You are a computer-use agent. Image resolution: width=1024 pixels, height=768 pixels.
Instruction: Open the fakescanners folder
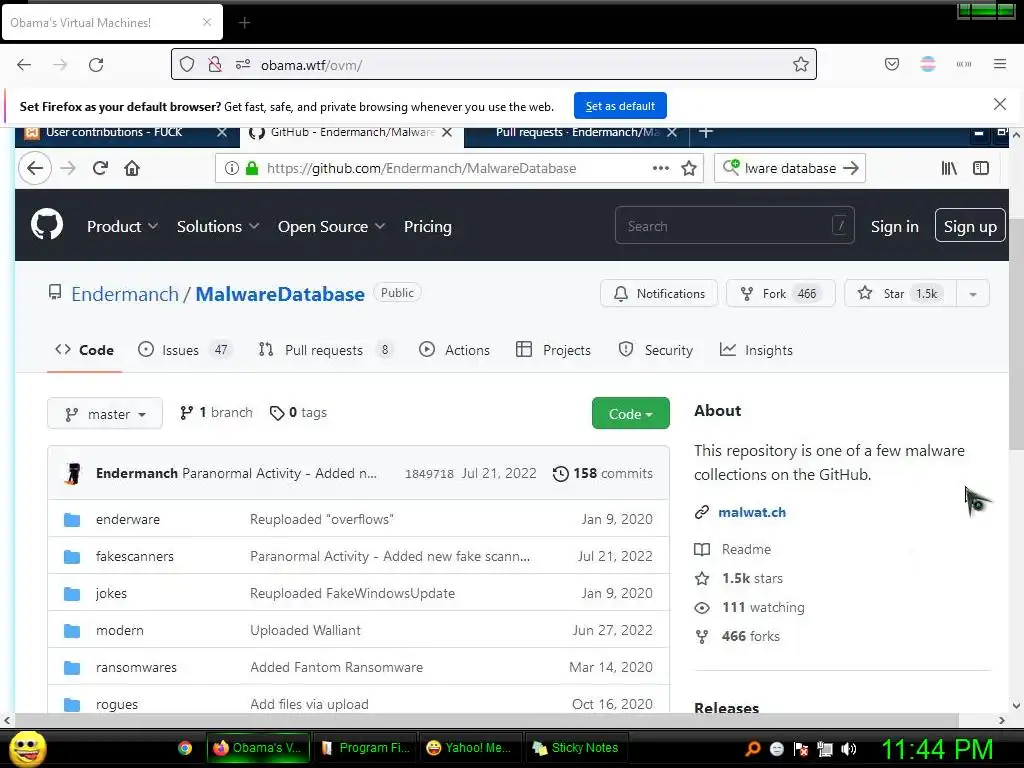135,556
